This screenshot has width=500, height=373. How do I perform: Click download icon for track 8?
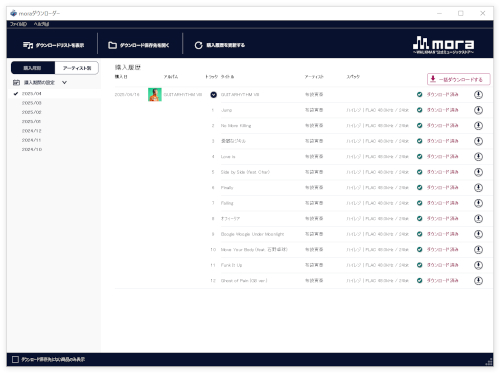tap(478, 219)
